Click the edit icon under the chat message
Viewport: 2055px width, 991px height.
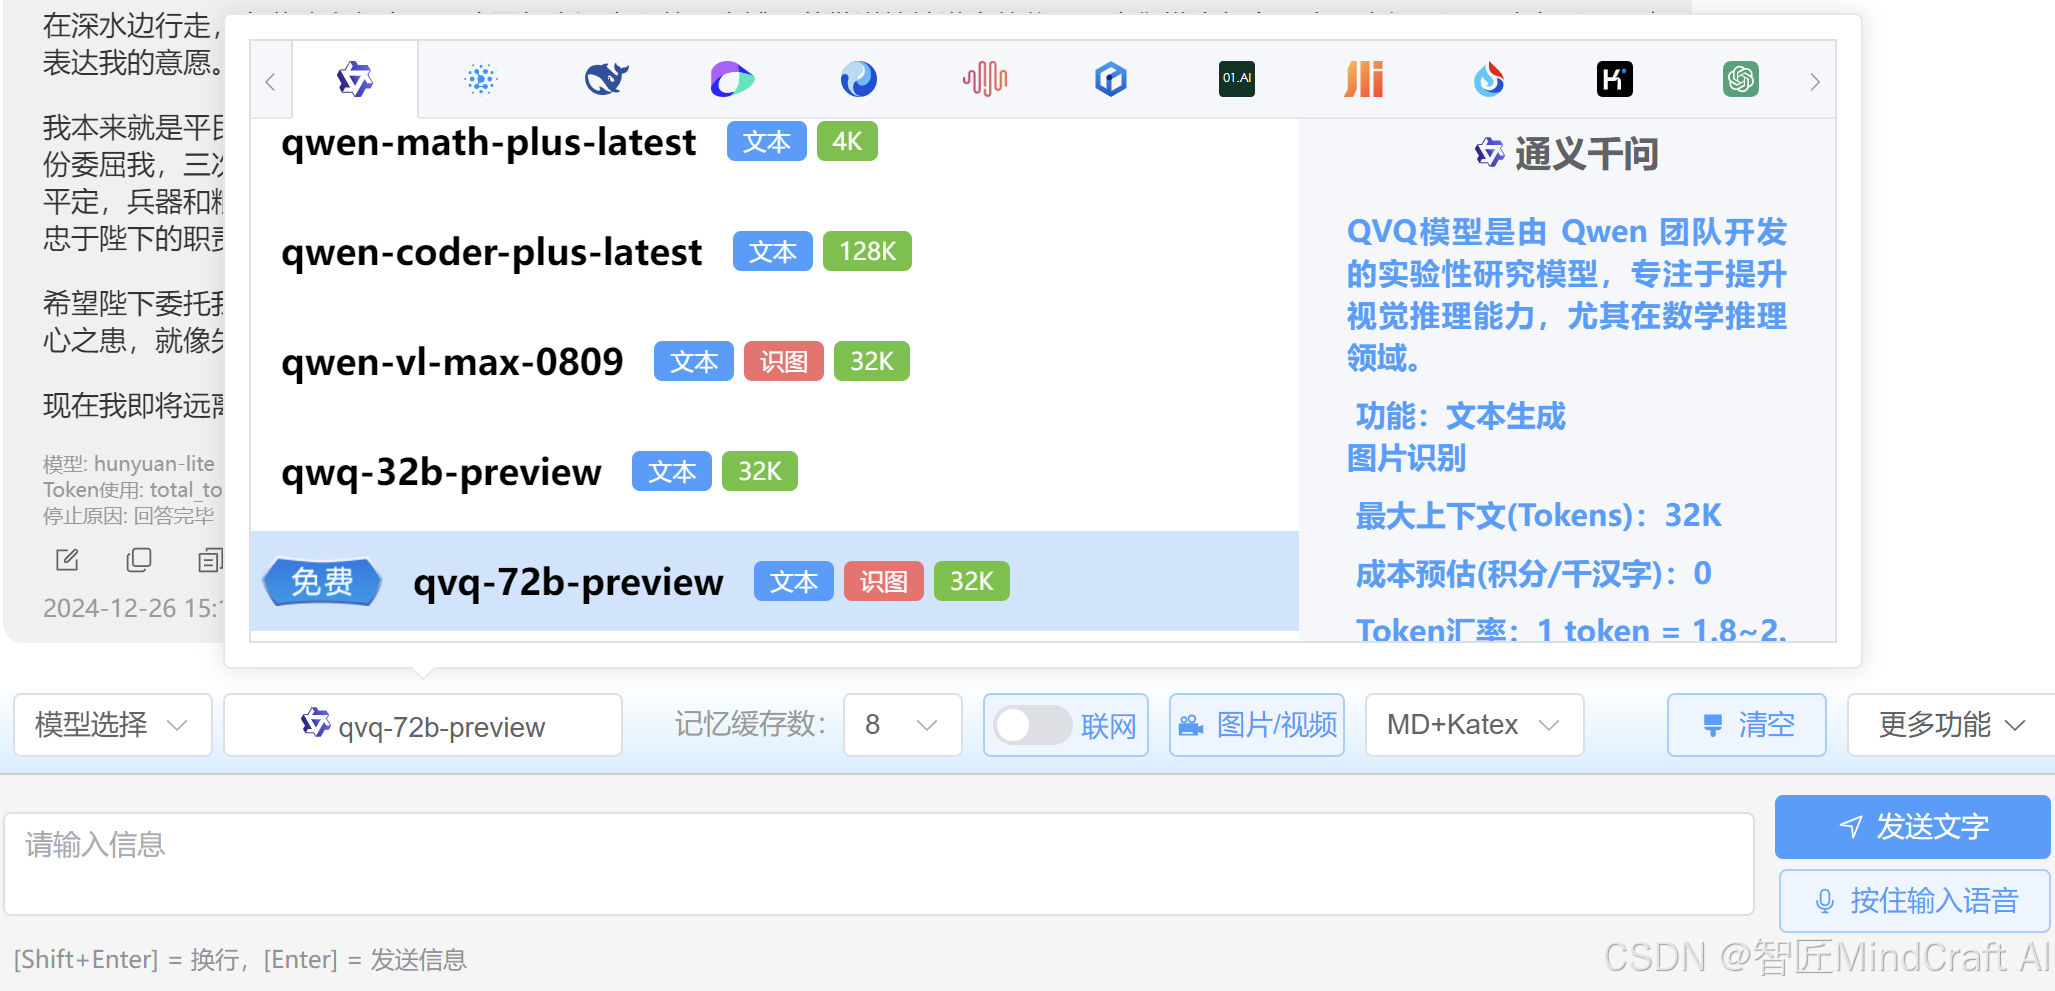67,560
